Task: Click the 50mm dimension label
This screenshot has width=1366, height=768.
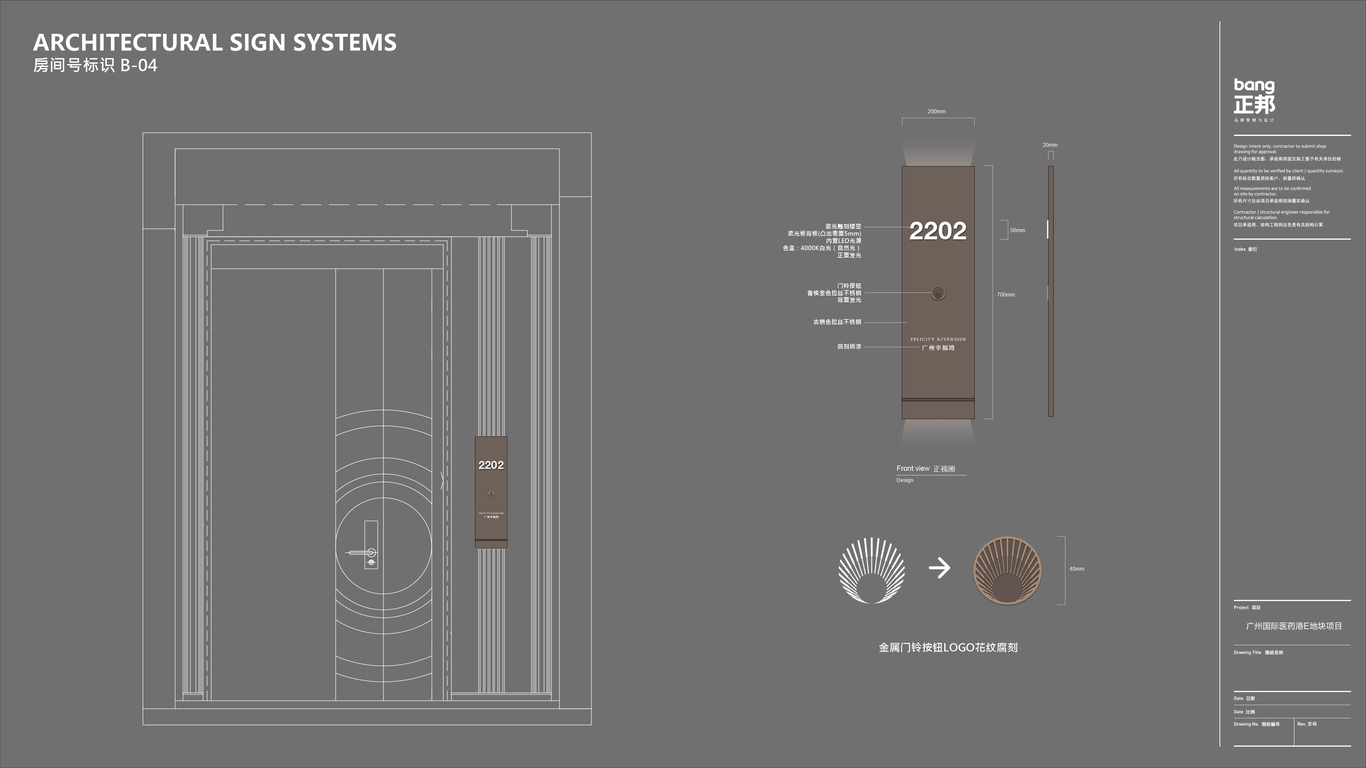Action: pos(1017,230)
